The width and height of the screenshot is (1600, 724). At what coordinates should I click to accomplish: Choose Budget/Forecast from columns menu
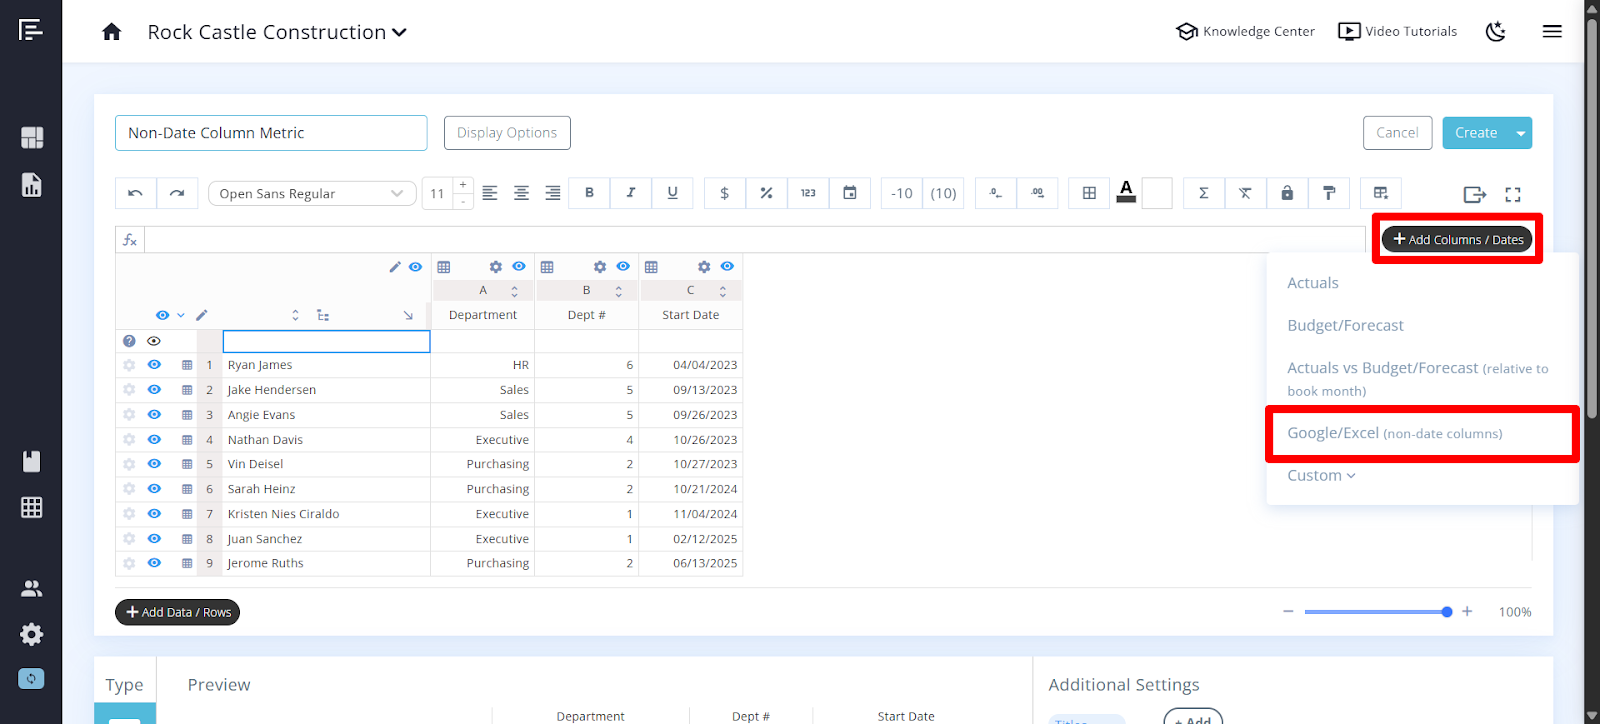pyautogui.click(x=1345, y=326)
